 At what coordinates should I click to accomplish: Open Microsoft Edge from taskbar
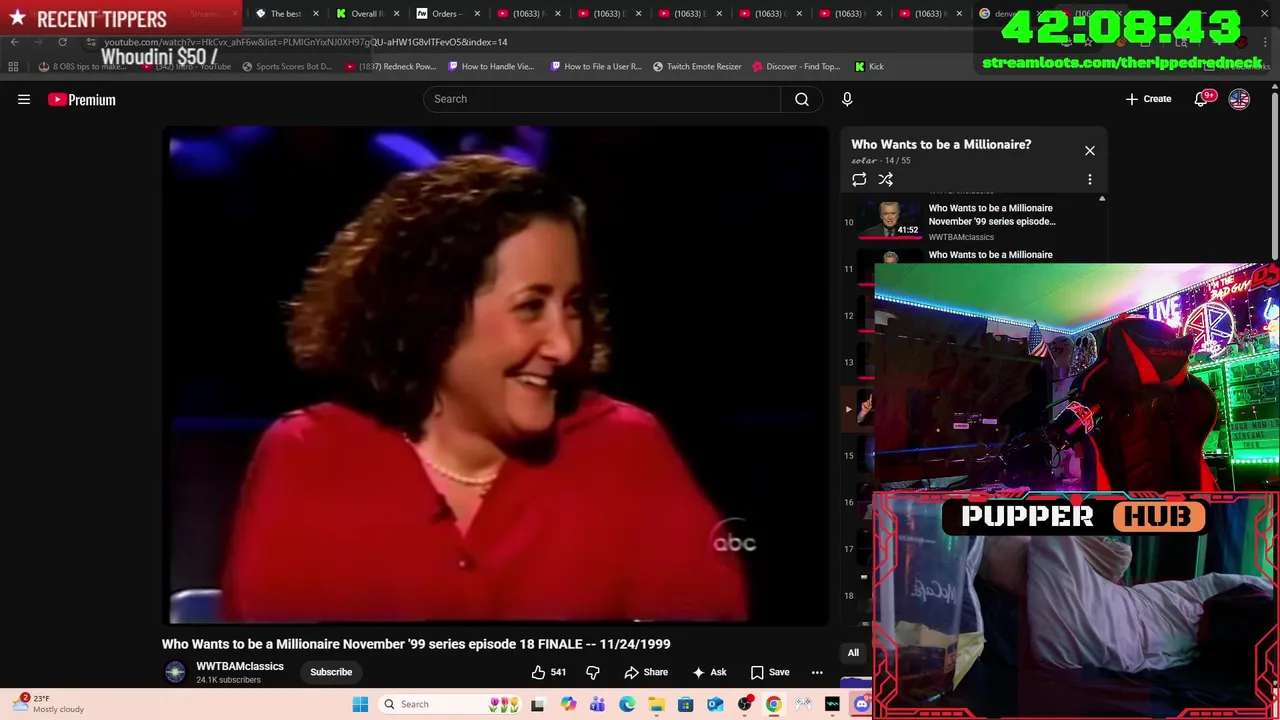[627, 704]
